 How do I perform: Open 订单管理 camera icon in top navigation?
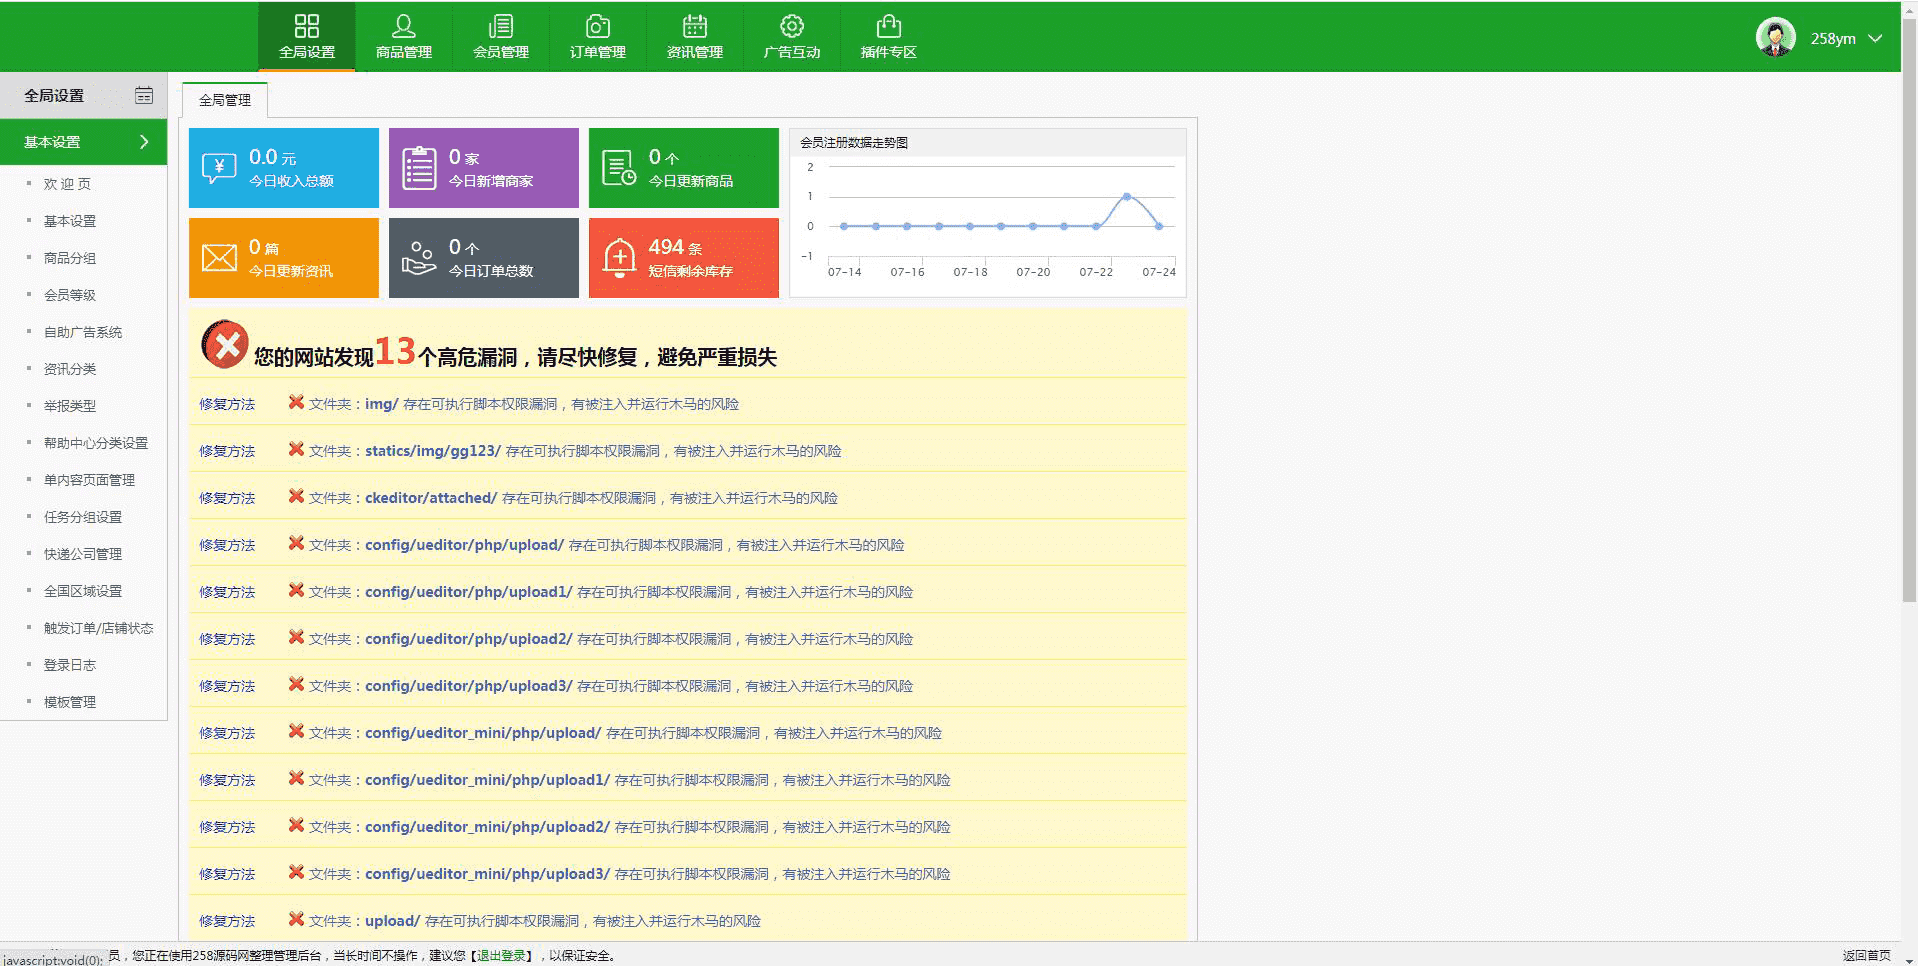pyautogui.click(x=598, y=27)
